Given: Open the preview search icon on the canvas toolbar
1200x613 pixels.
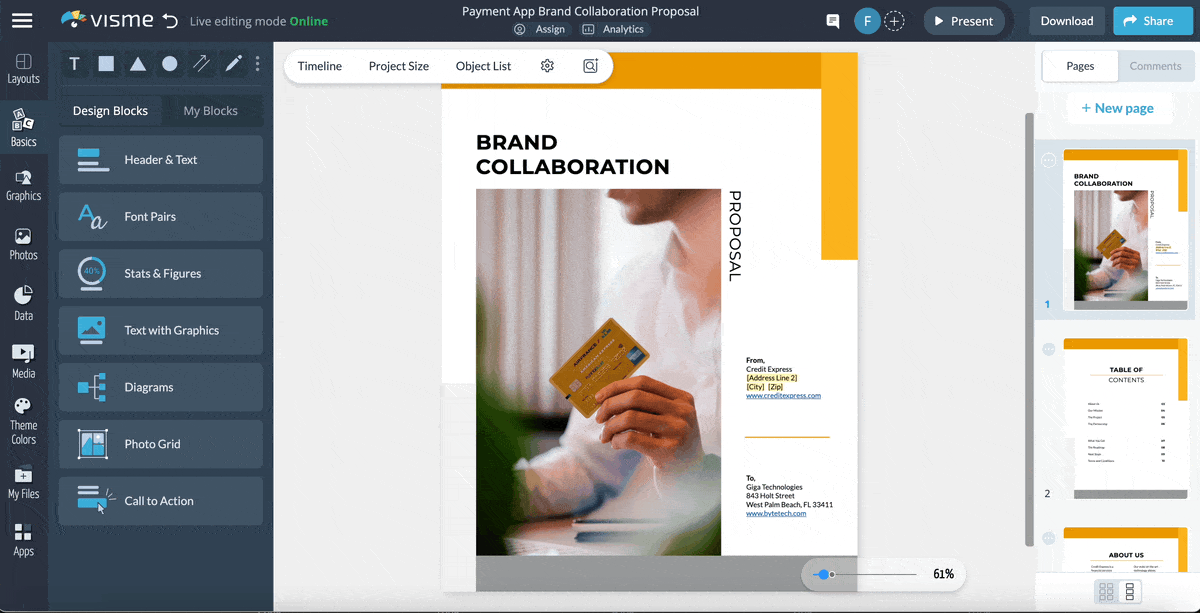Looking at the screenshot, I should [590, 65].
